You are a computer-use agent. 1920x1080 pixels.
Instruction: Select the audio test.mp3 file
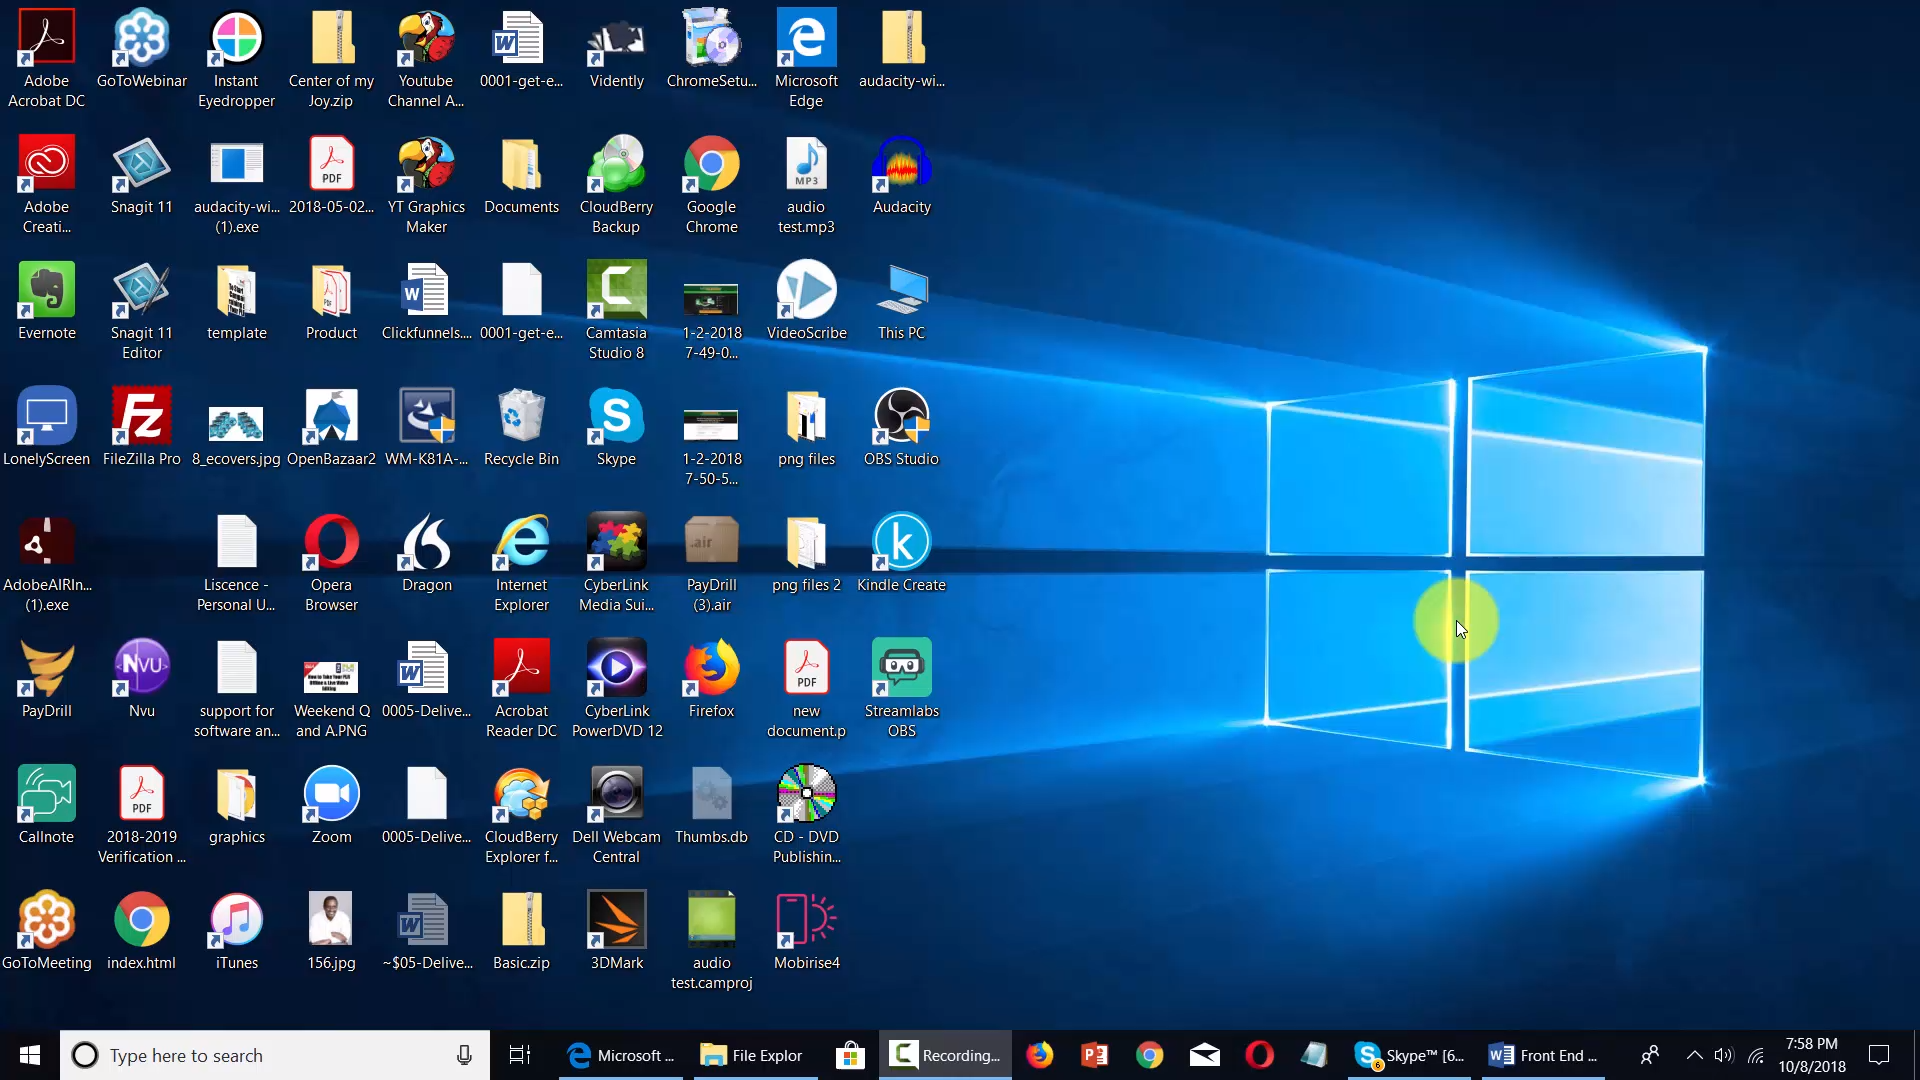806,184
